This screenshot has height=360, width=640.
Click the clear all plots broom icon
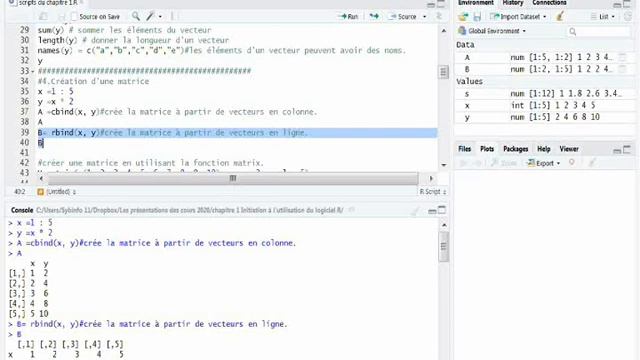click(x=592, y=163)
